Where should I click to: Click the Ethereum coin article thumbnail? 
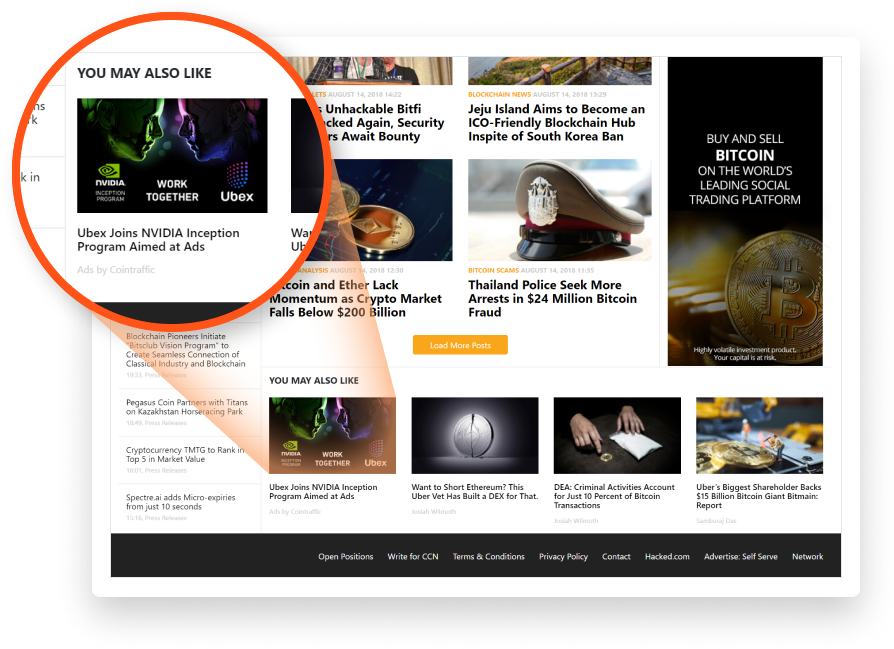point(475,436)
